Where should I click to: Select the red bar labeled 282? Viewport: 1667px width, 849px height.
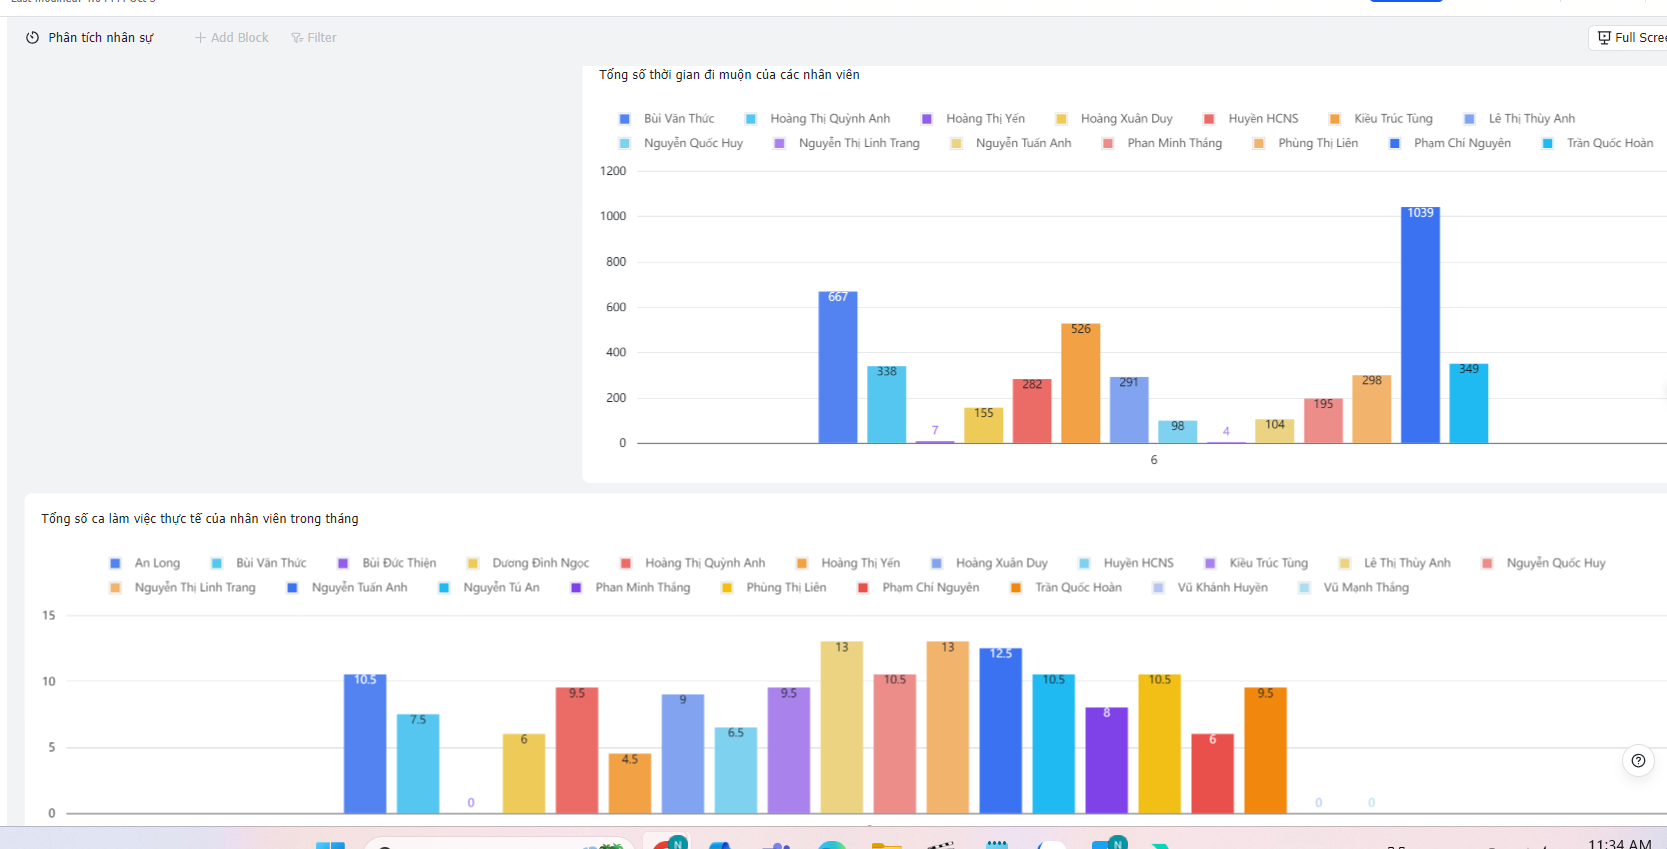tap(1032, 411)
